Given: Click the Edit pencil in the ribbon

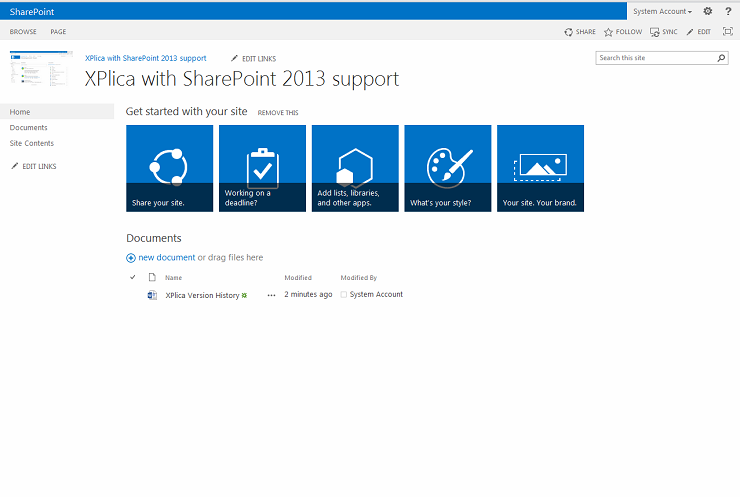Looking at the screenshot, I should pyautogui.click(x=690, y=32).
